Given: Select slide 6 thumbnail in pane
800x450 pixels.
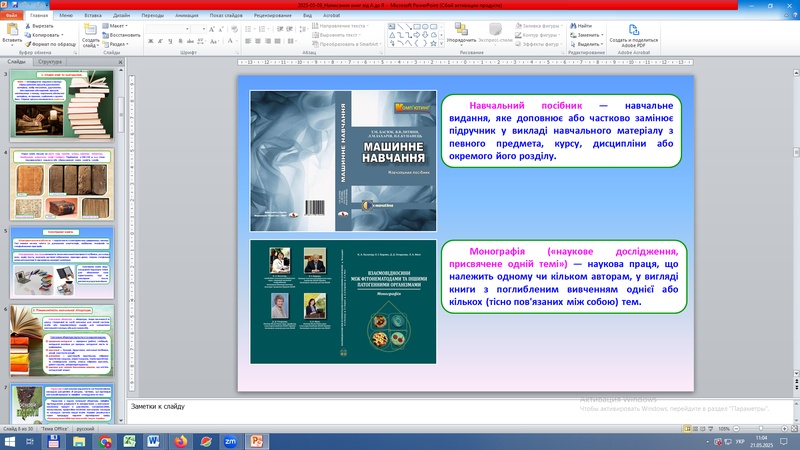Looking at the screenshot, I should 62,341.
